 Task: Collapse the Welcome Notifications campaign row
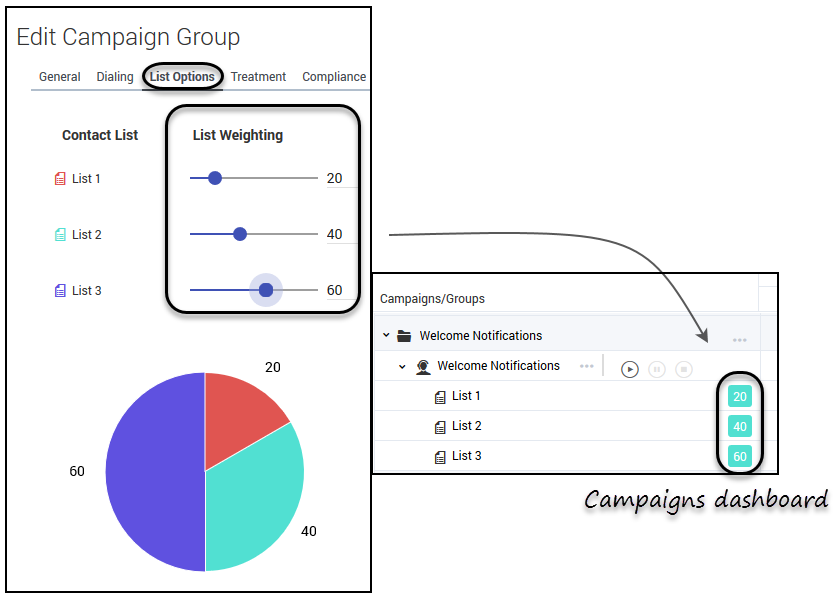pyautogui.click(x=403, y=366)
